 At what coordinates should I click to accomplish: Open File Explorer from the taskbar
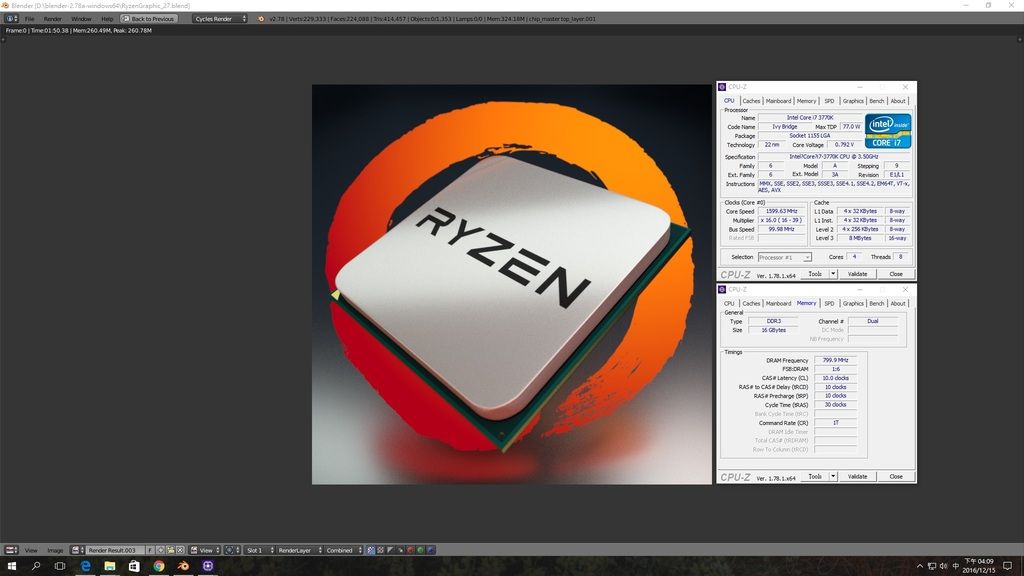110,566
